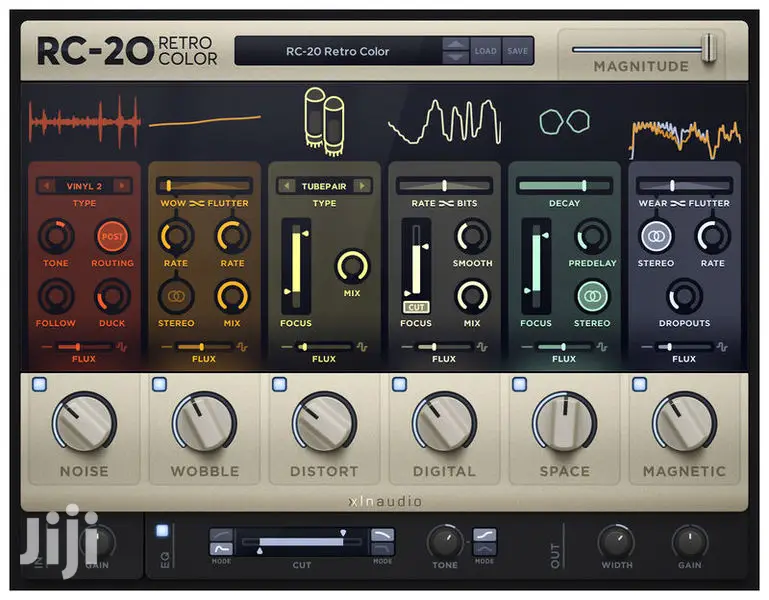
Task: Click the large DIGITAL amount knob
Action: [x=444, y=422]
